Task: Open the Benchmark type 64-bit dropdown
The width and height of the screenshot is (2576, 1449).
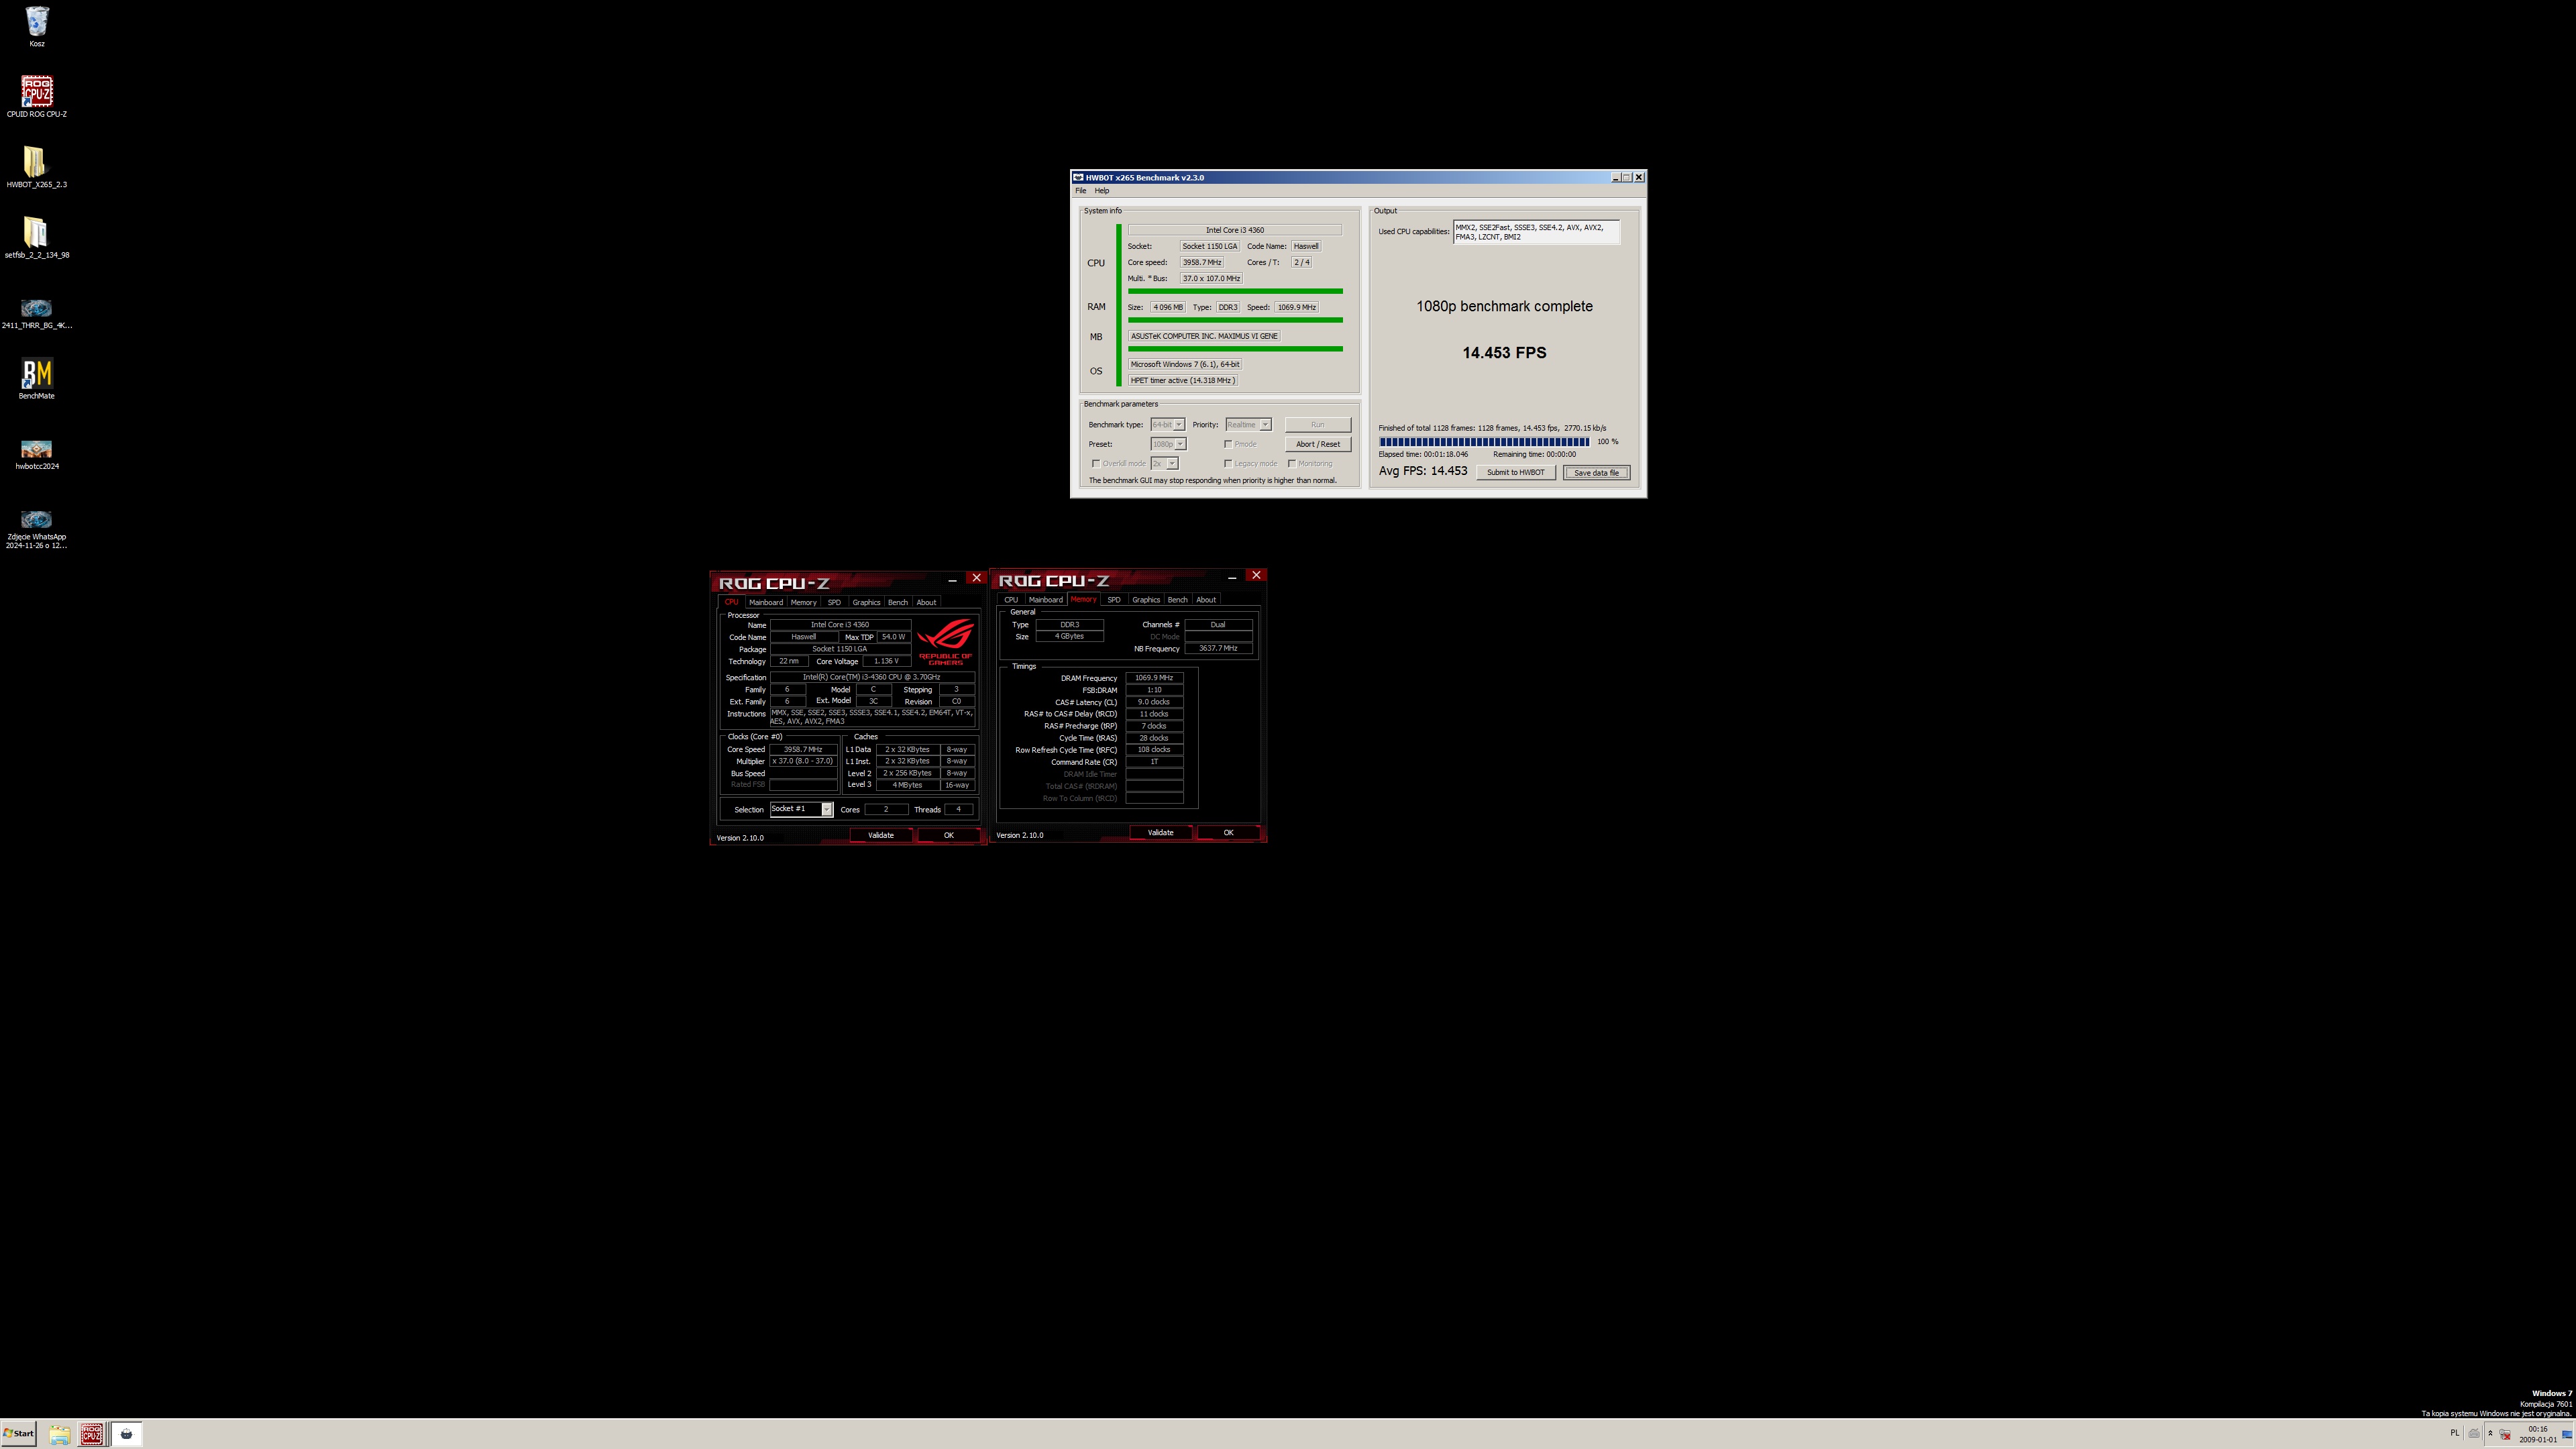Action: coord(1167,425)
